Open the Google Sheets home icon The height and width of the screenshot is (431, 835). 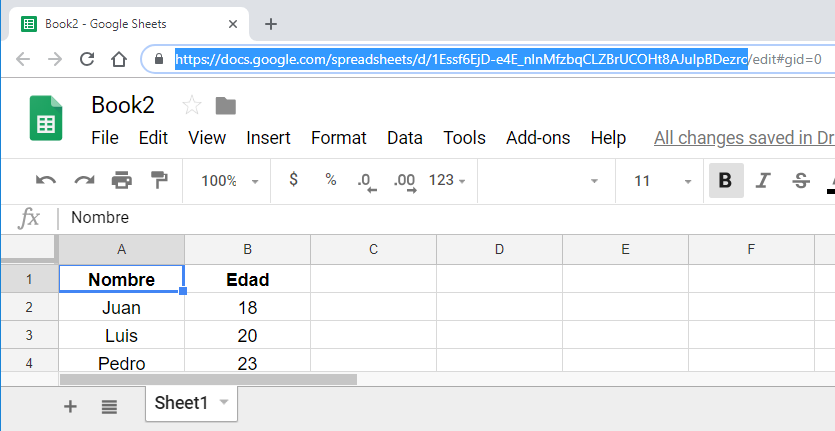(x=46, y=119)
